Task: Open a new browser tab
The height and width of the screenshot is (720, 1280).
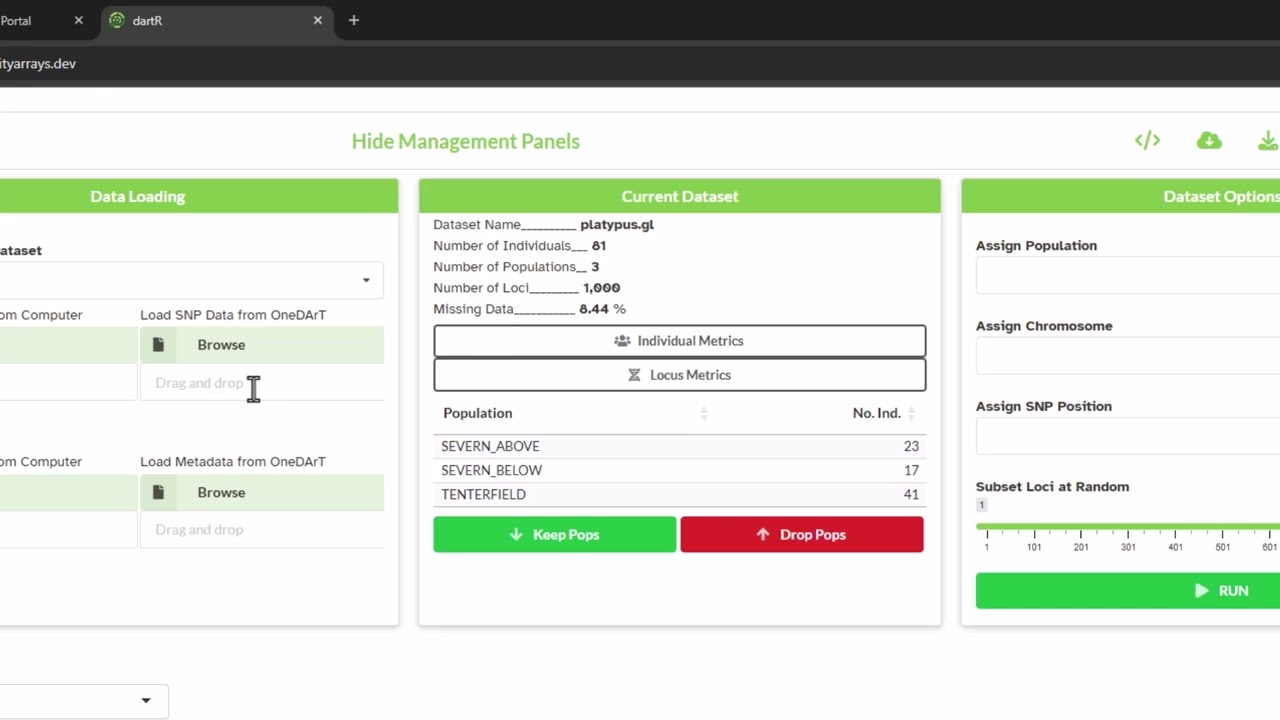Action: pos(353,20)
